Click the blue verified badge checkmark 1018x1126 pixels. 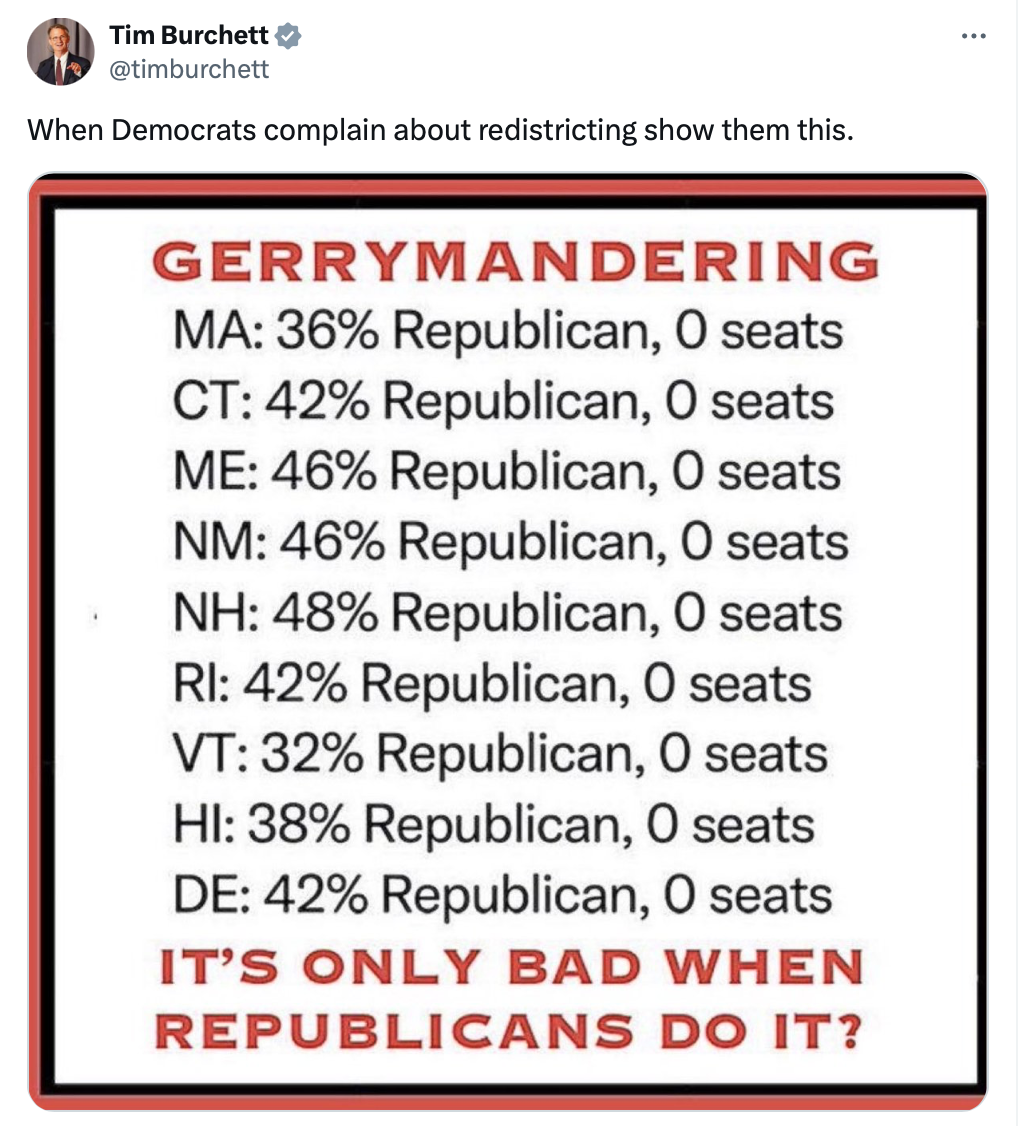click(x=289, y=36)
